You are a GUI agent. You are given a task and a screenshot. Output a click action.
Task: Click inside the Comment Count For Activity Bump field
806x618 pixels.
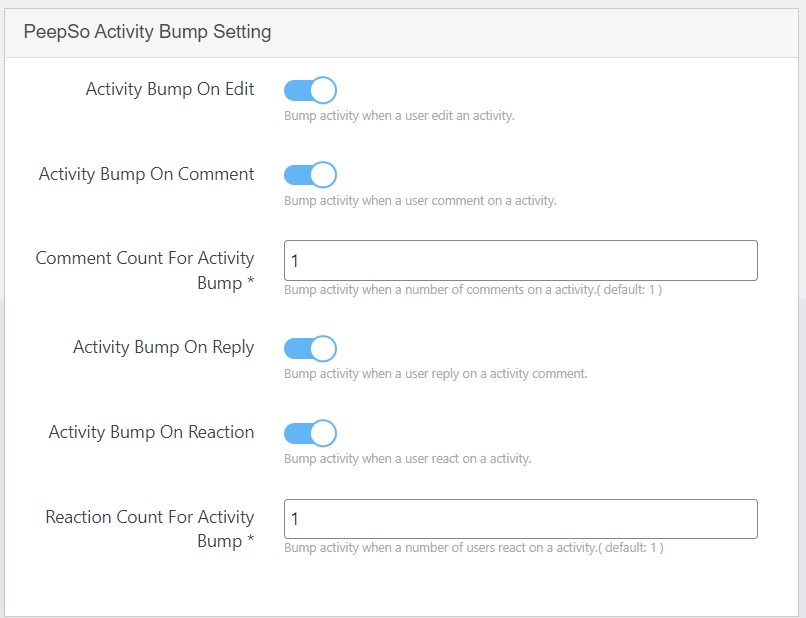(x=520, y=260)
